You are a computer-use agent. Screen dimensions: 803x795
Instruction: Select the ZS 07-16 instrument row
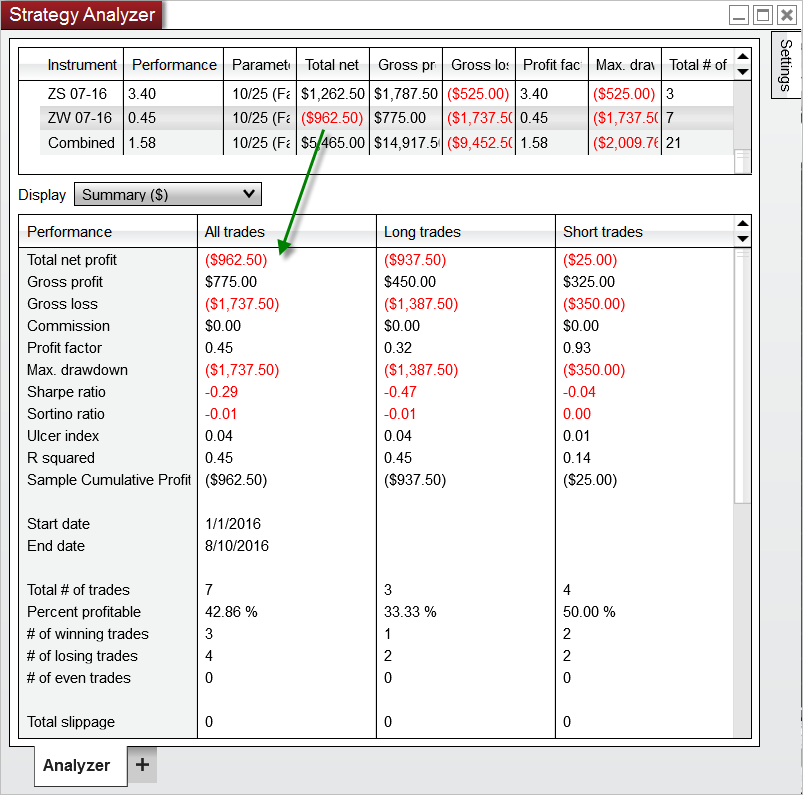[x=80, y=91]
